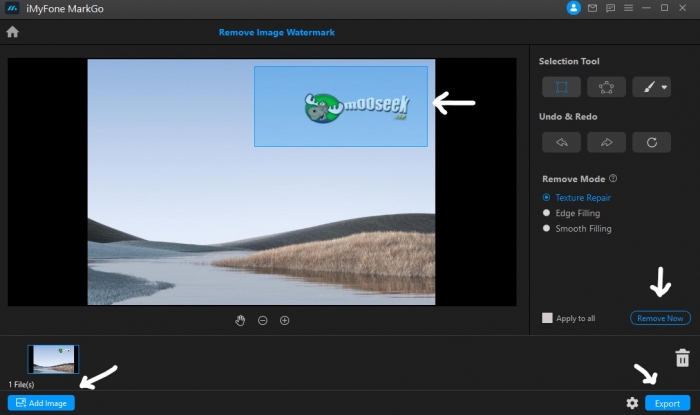Zoom out of the image preview
The image size is (700, 415).
pyautogui.click(x=262, y=320)
